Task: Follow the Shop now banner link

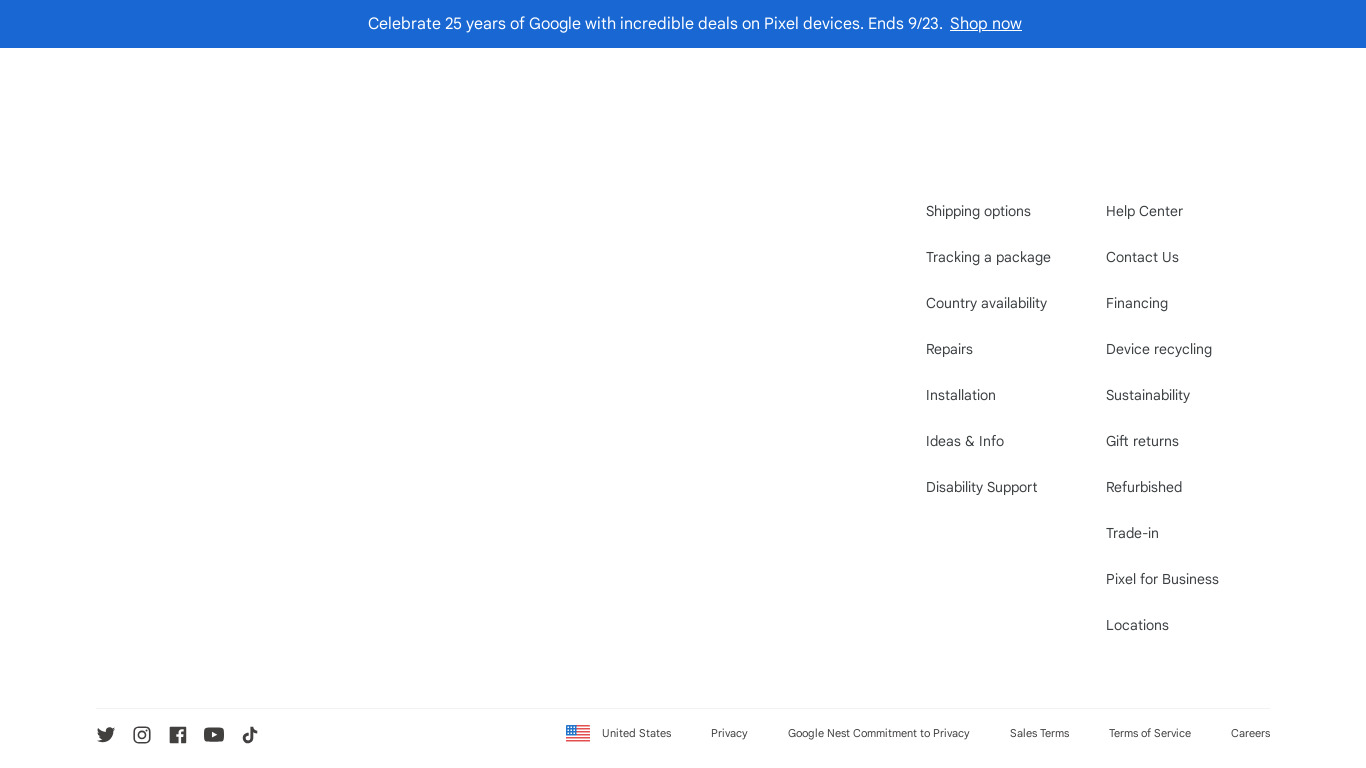Action: pyautogui.click(x=986, y=23)
